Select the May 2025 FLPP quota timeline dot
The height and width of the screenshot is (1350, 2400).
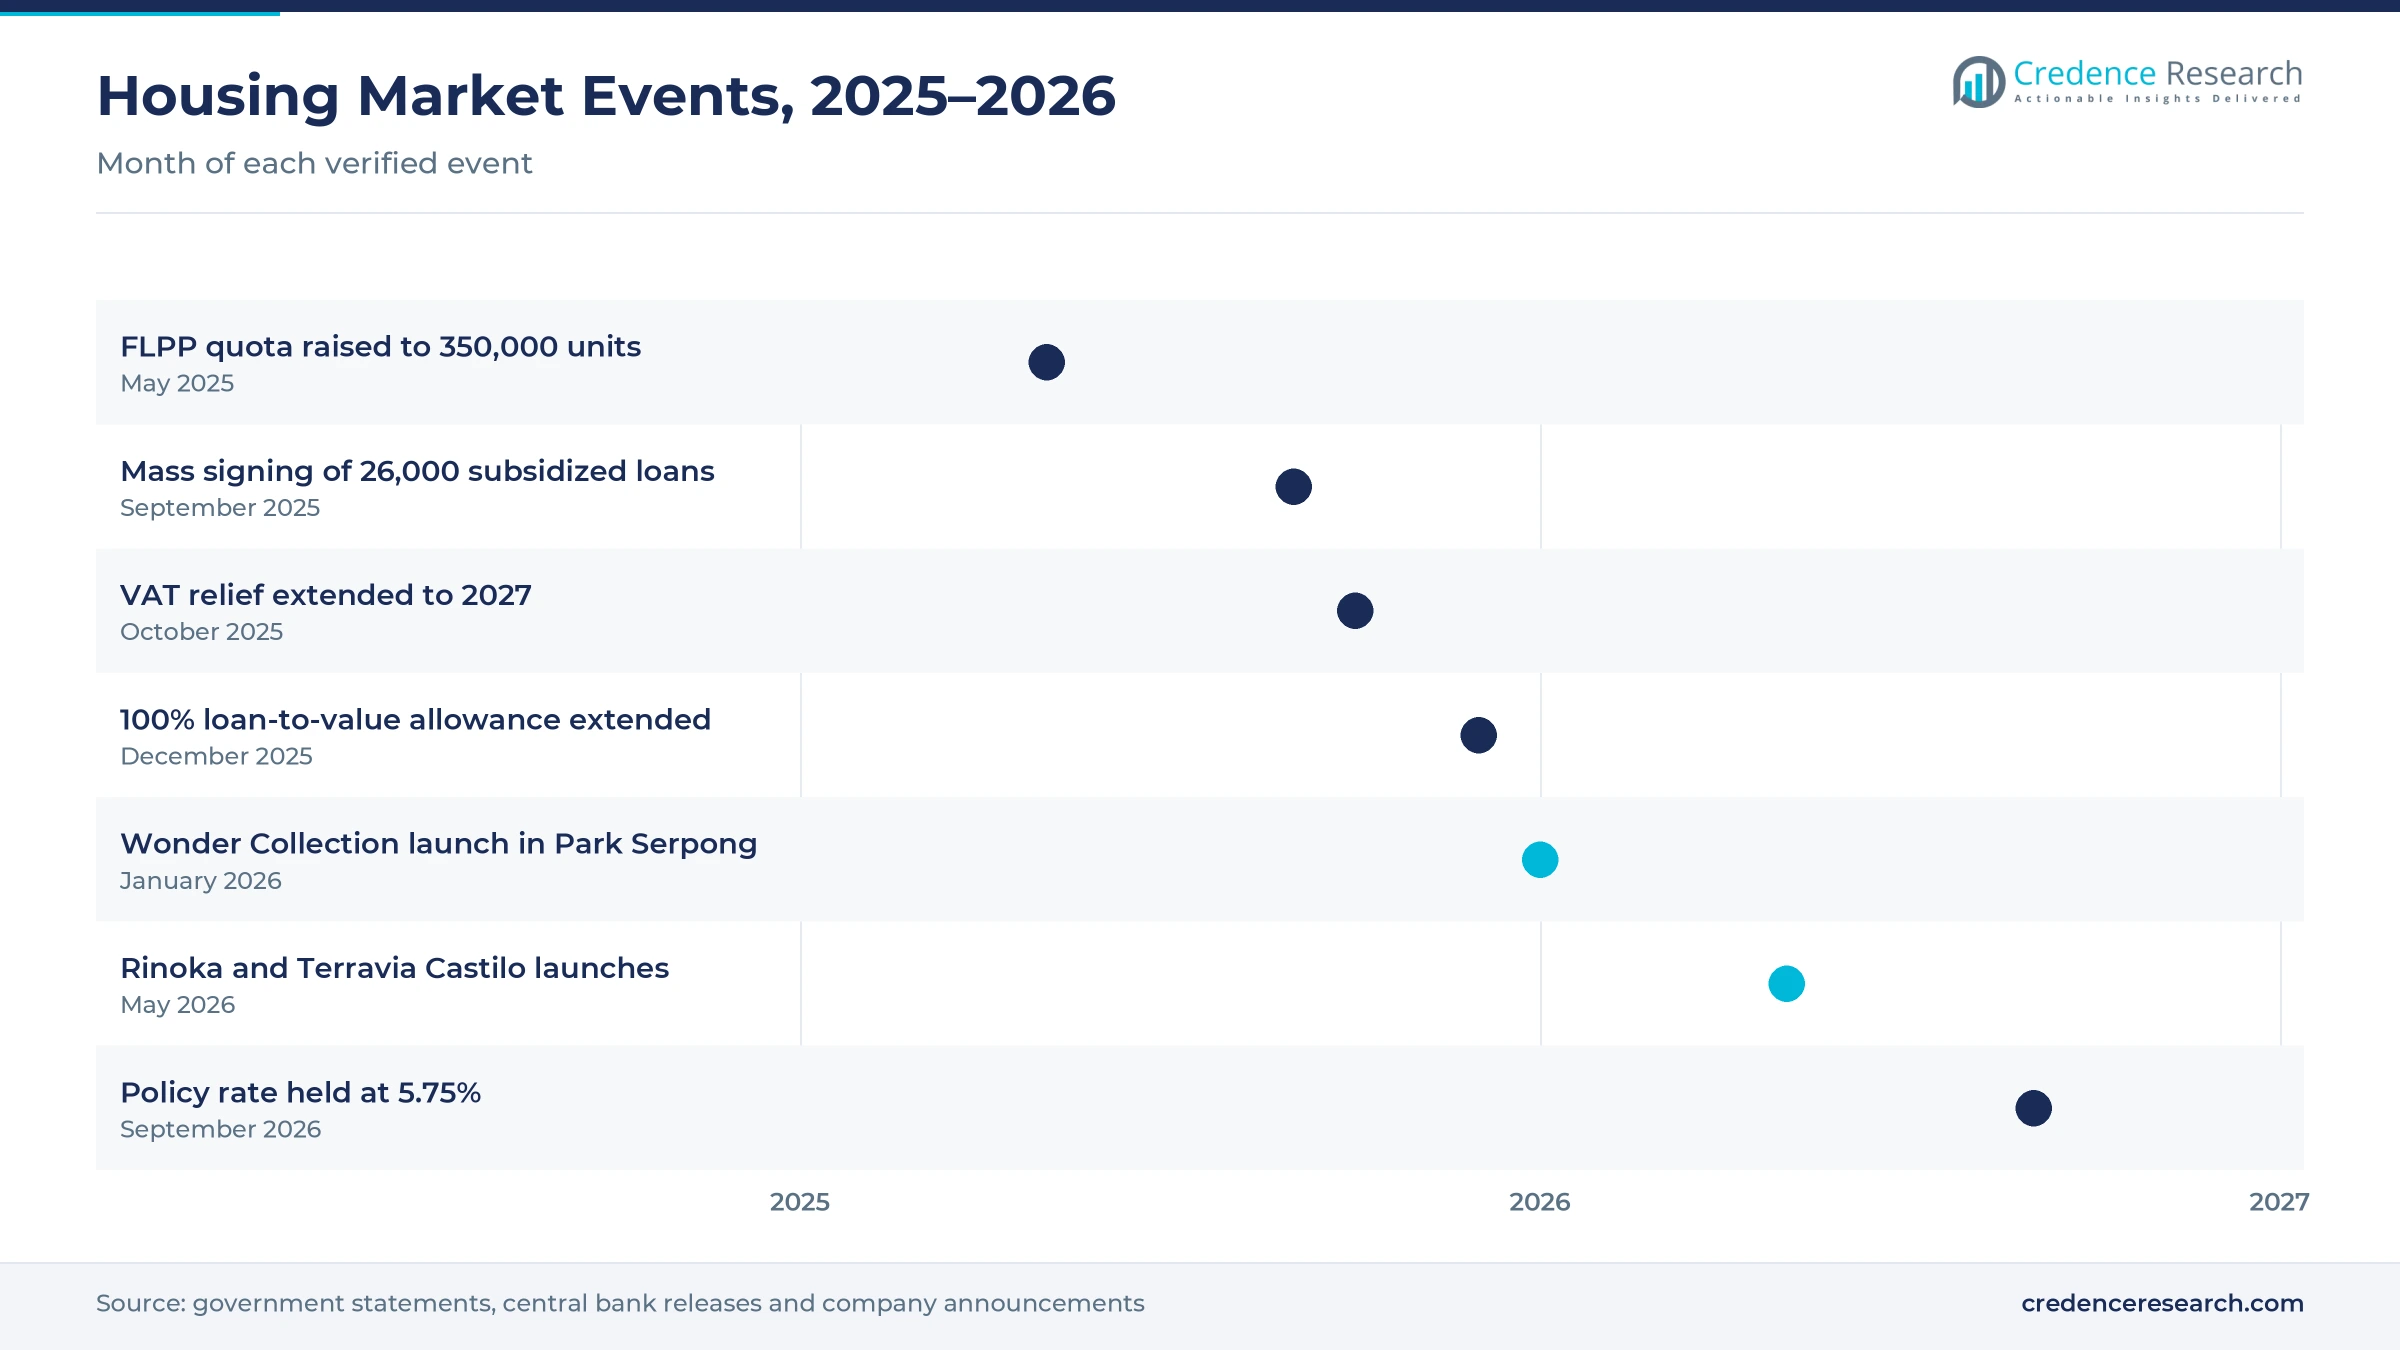[1046, 362]
